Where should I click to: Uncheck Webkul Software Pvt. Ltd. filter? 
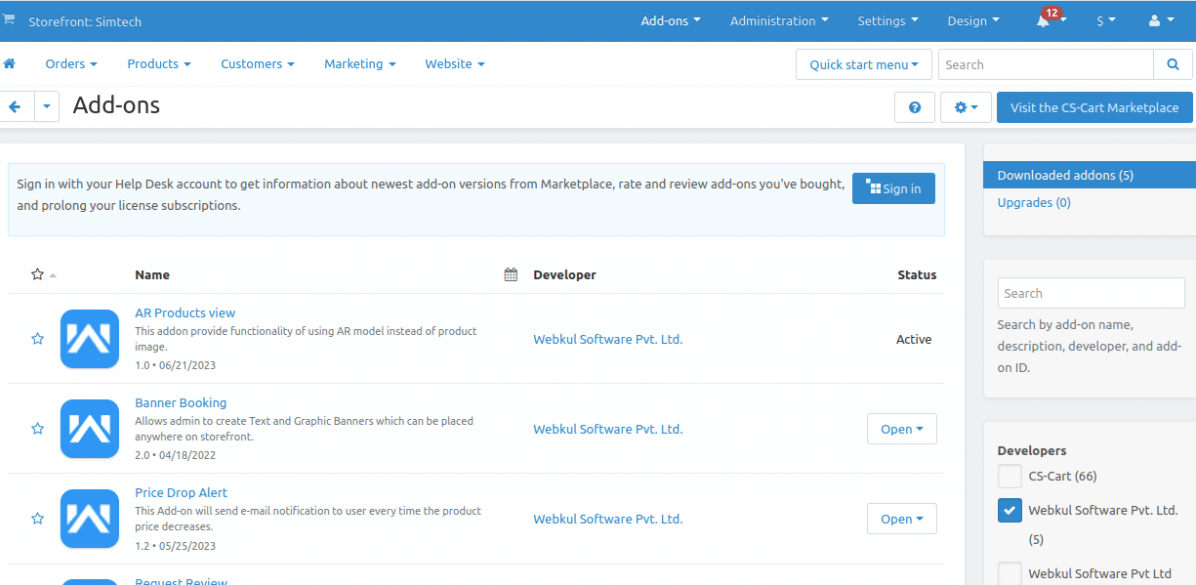tap(1010, 510)
